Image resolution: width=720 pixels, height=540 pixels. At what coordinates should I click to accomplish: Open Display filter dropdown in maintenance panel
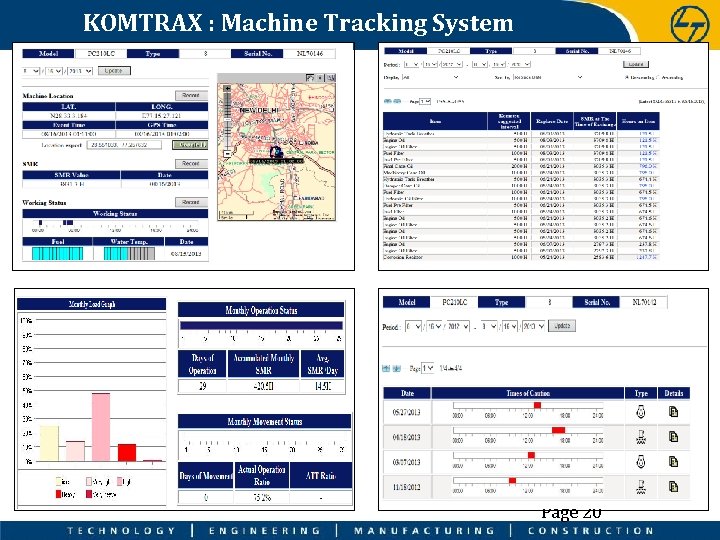point(430,77)
